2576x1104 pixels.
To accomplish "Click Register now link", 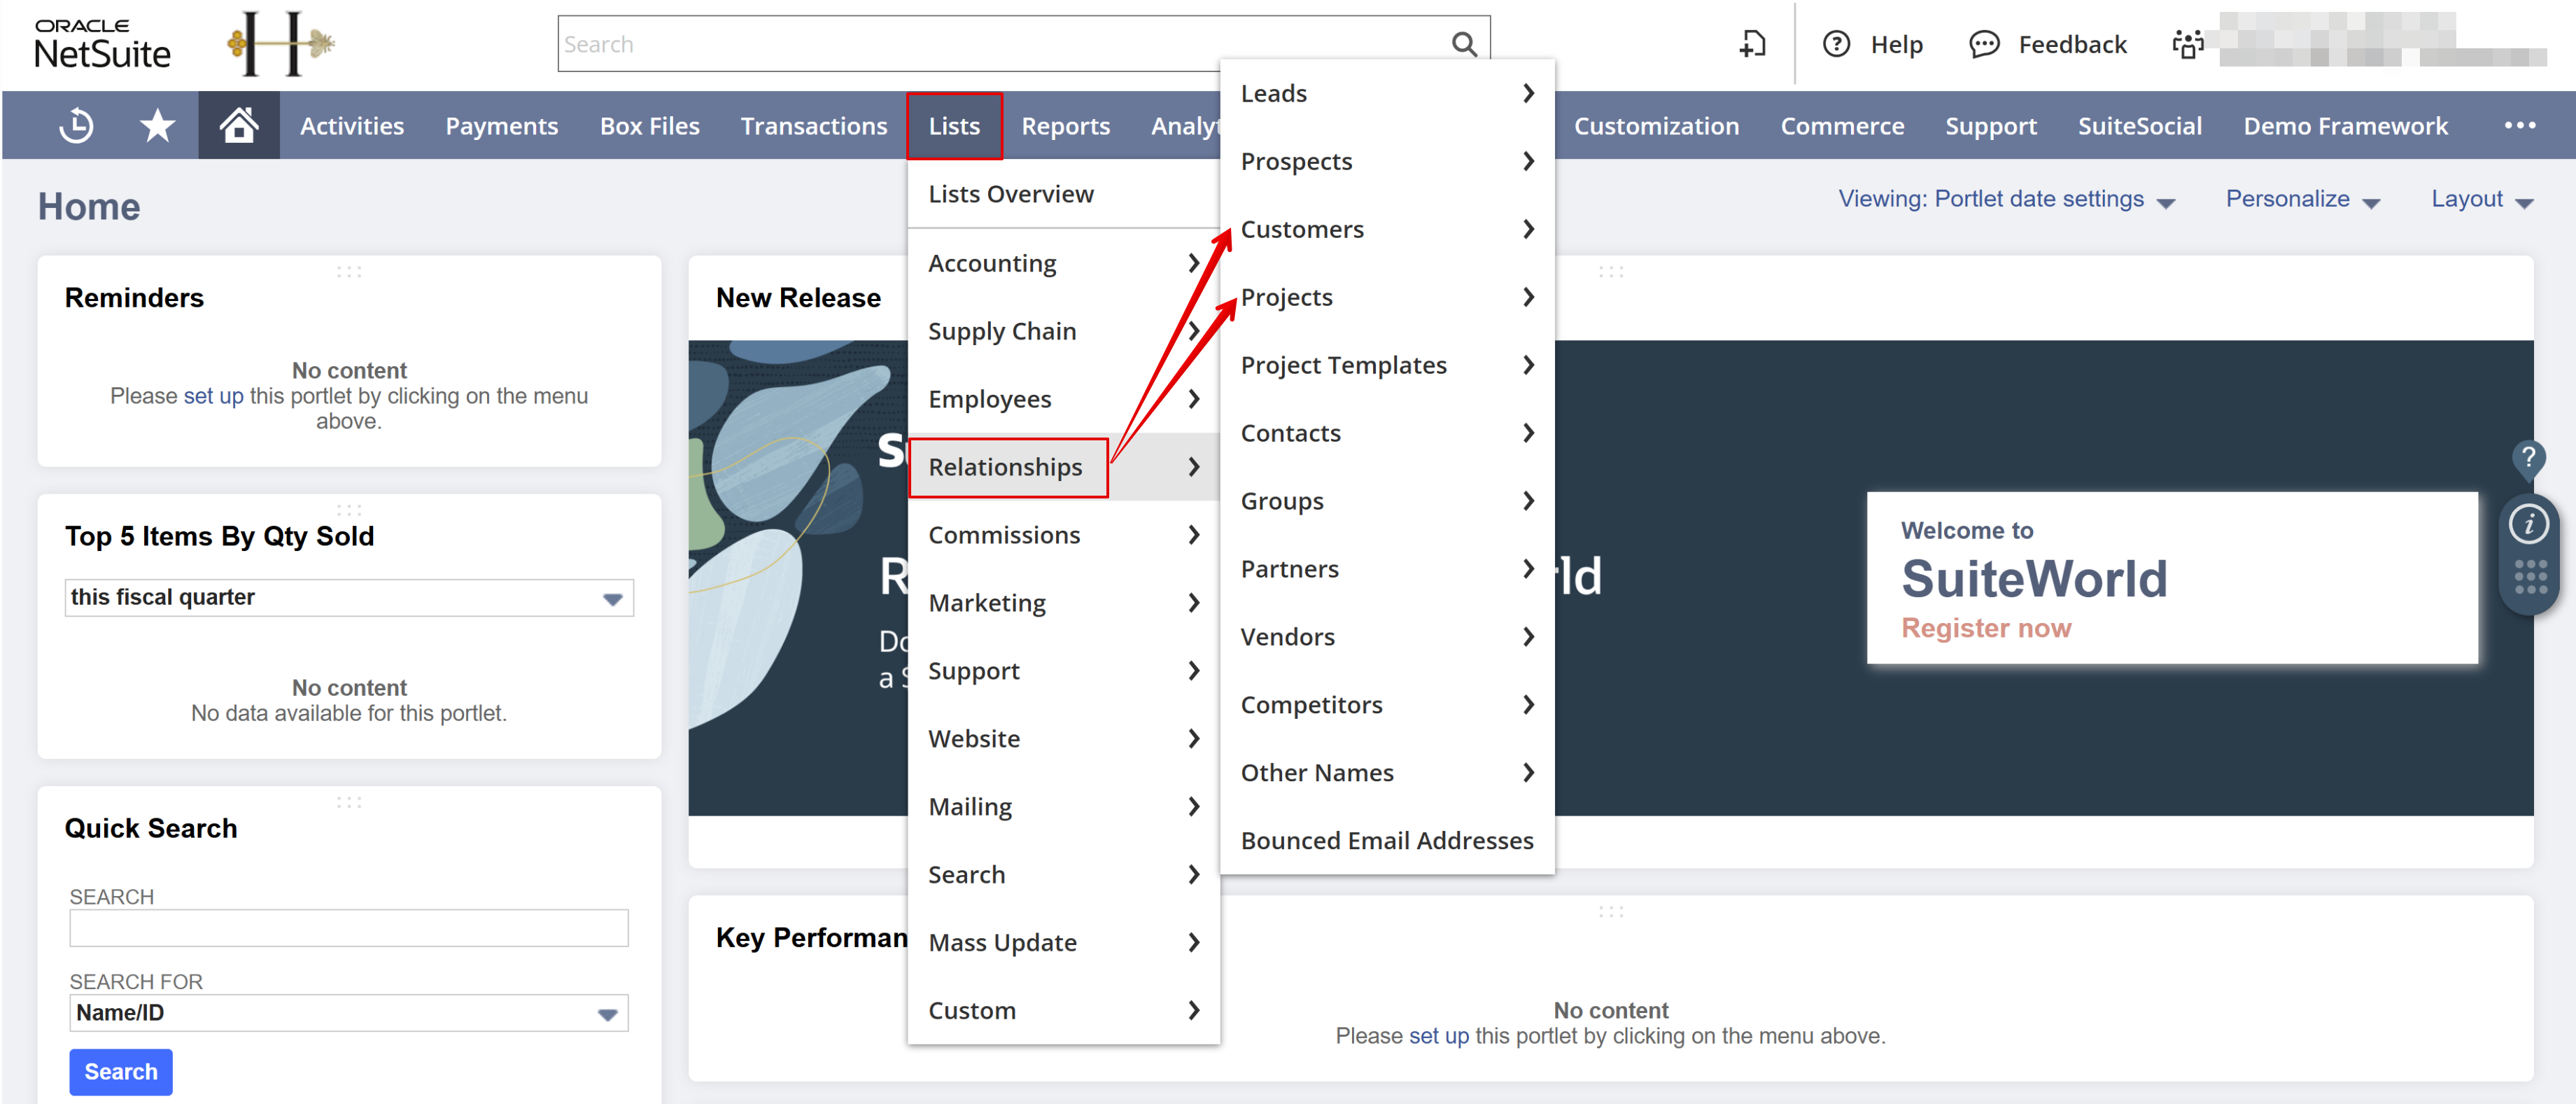I will tap(1985, 628).
